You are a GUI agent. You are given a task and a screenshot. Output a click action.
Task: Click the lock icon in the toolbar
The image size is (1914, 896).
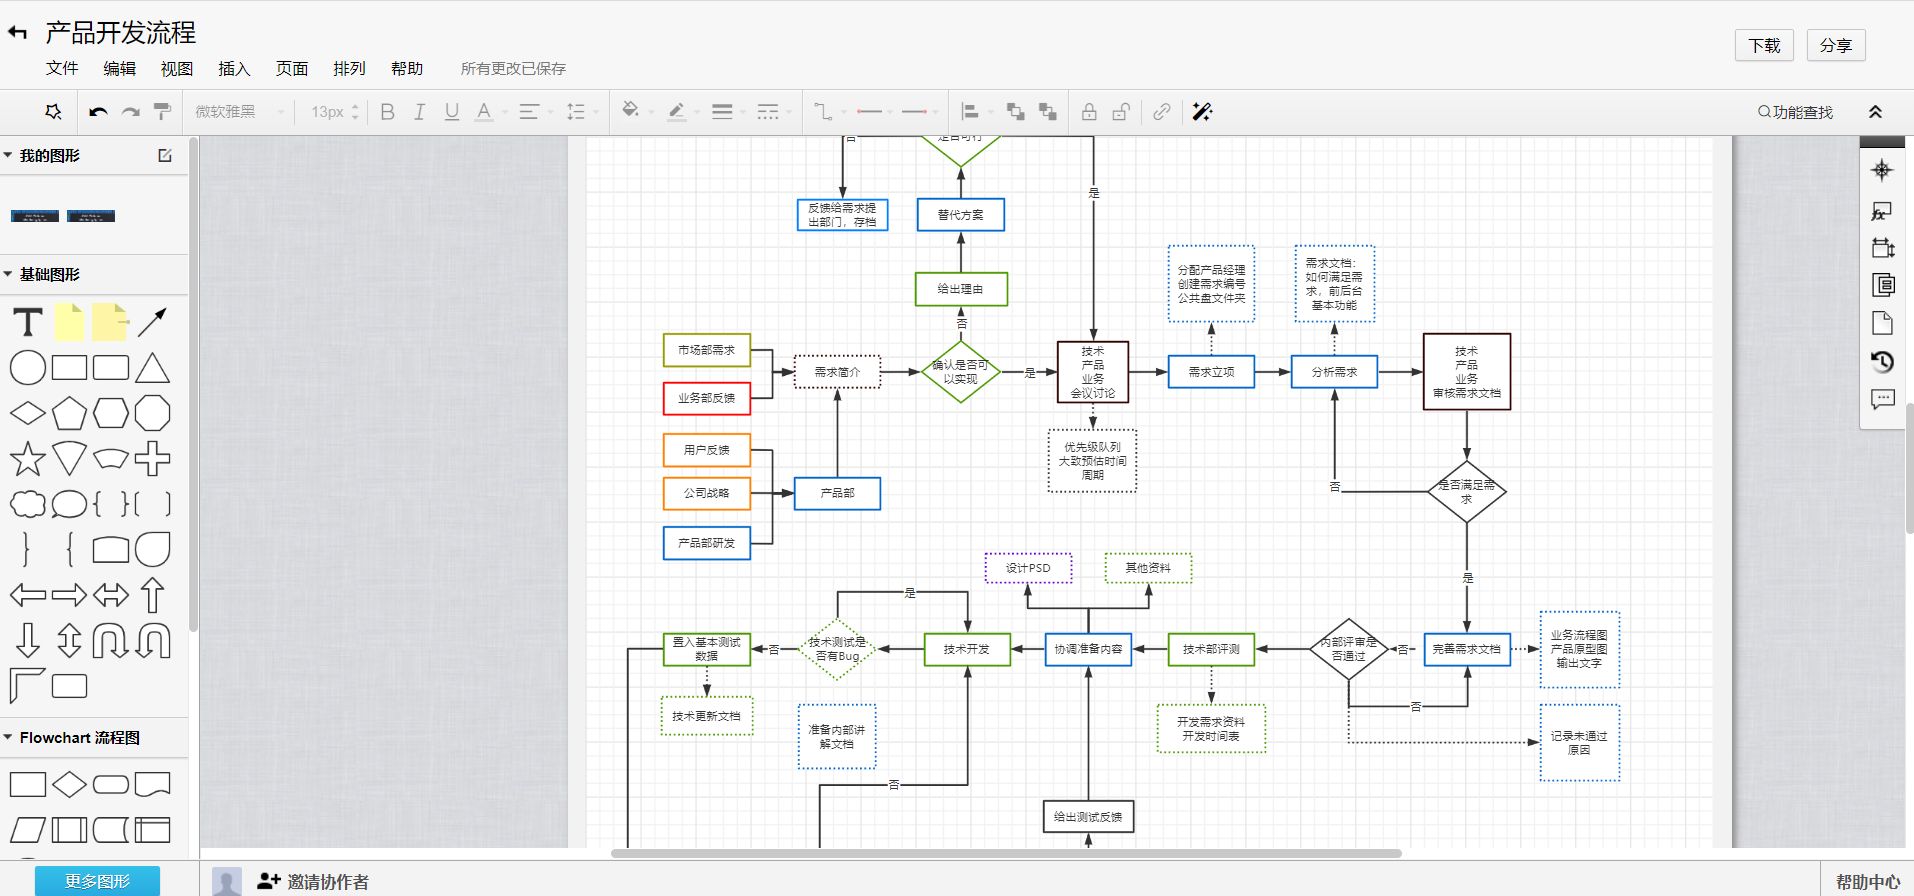coord(1089,112)
